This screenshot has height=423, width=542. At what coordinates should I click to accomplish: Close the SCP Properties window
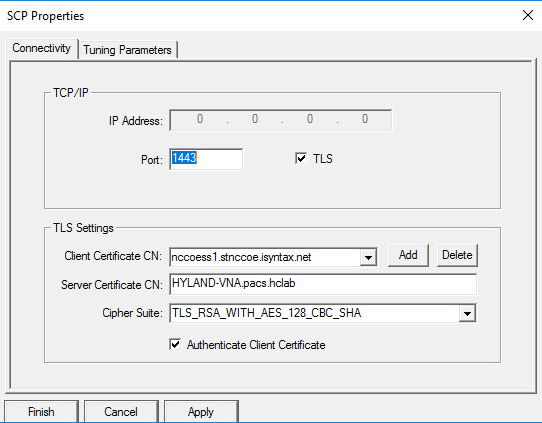pyautogui.click(x=528, y=15)
